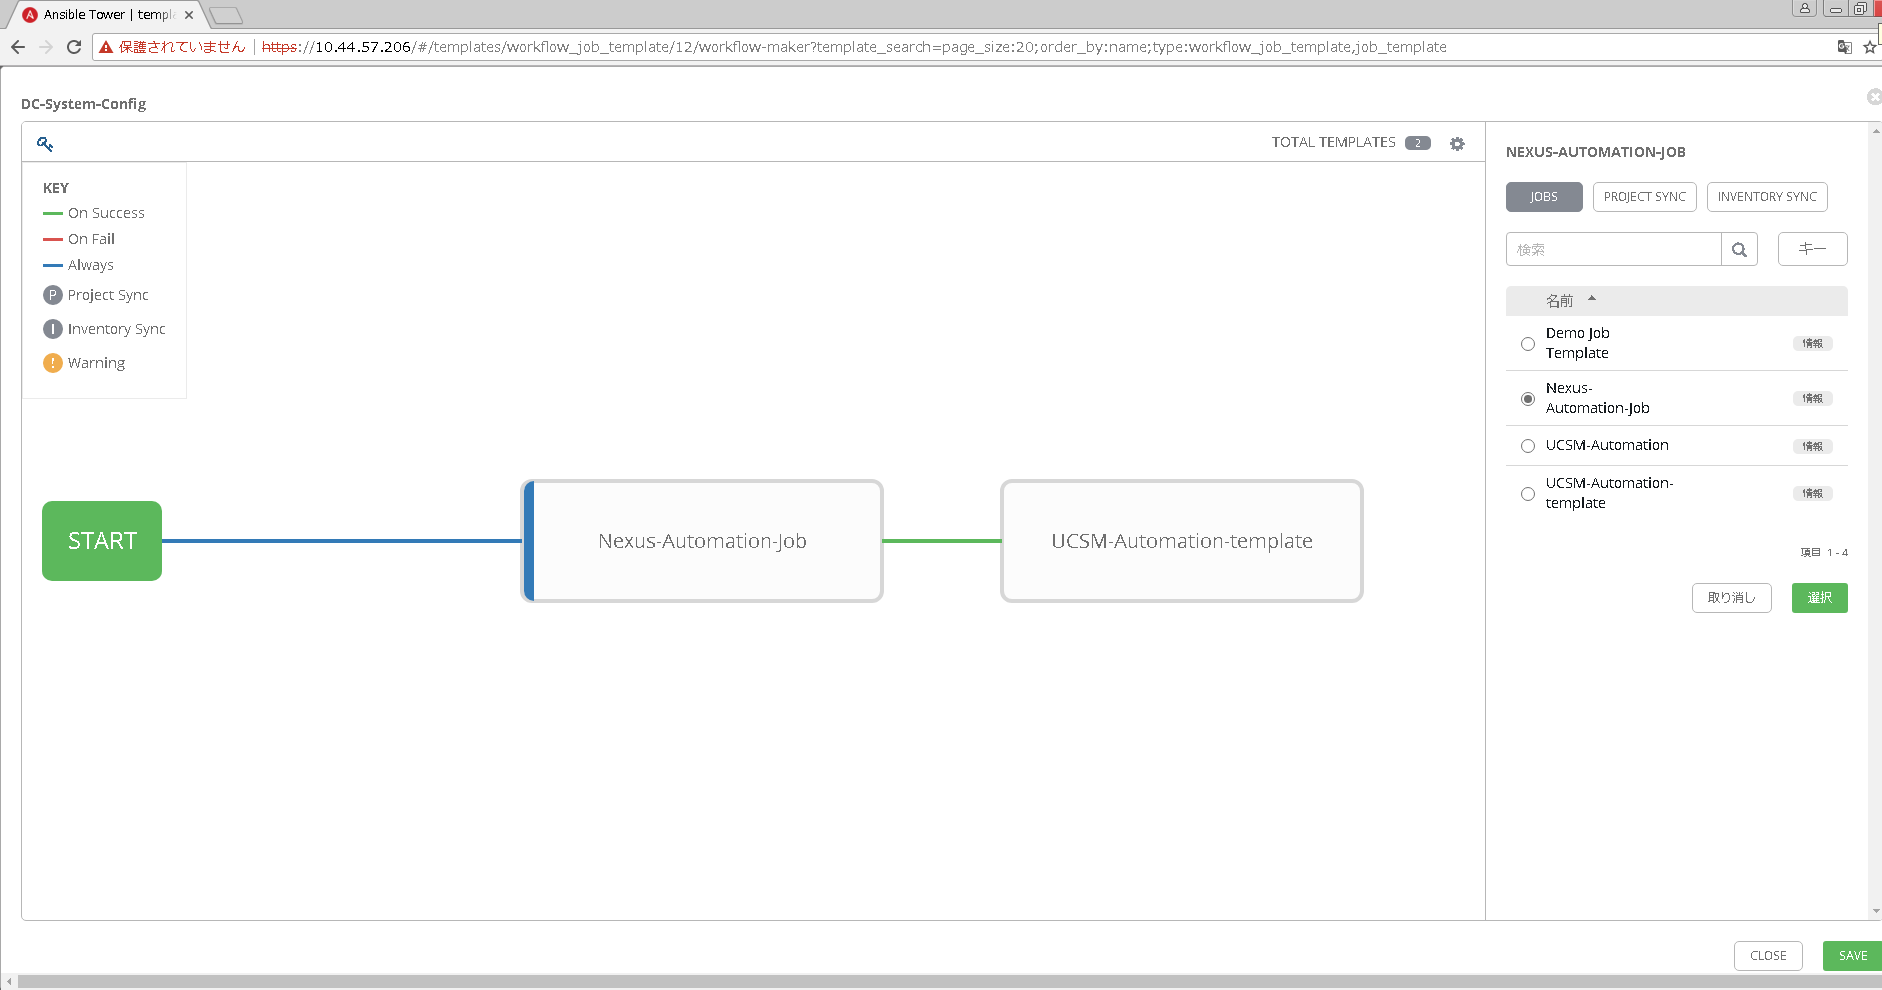Click the TOTAL TEMPLATES count badge
Screen dimensions: 1882x990
coord(1418,143)
